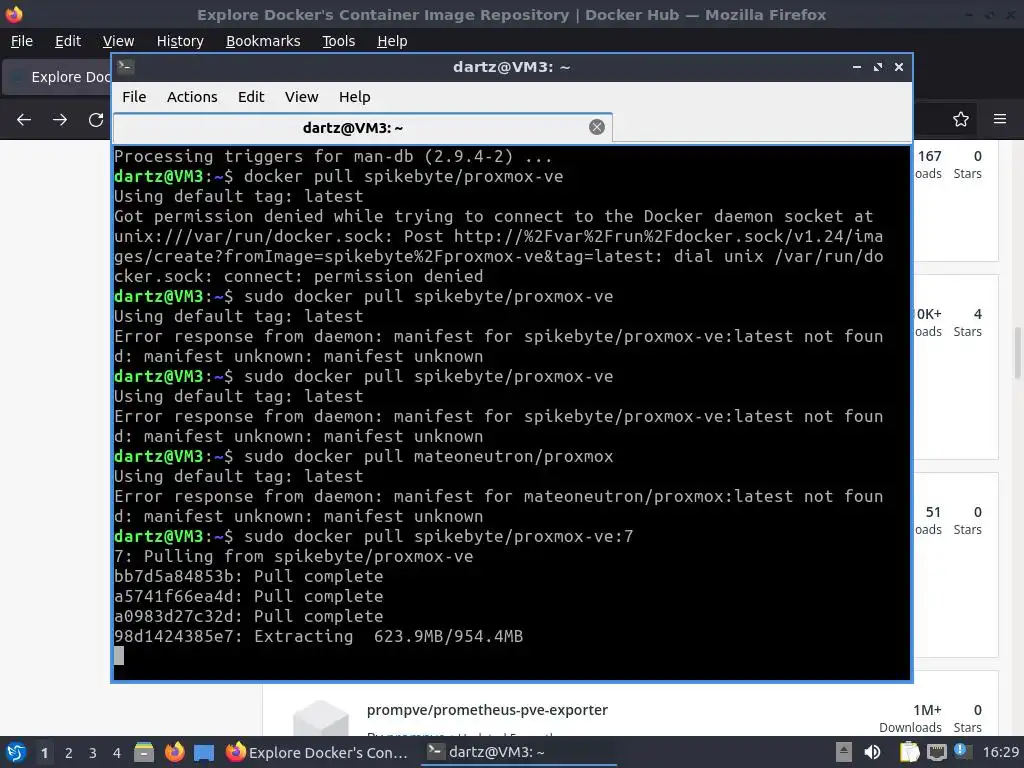Click the Firefox page vertical scrollbar
Screen dimensions: 1024x768
tap(1017, 353)
